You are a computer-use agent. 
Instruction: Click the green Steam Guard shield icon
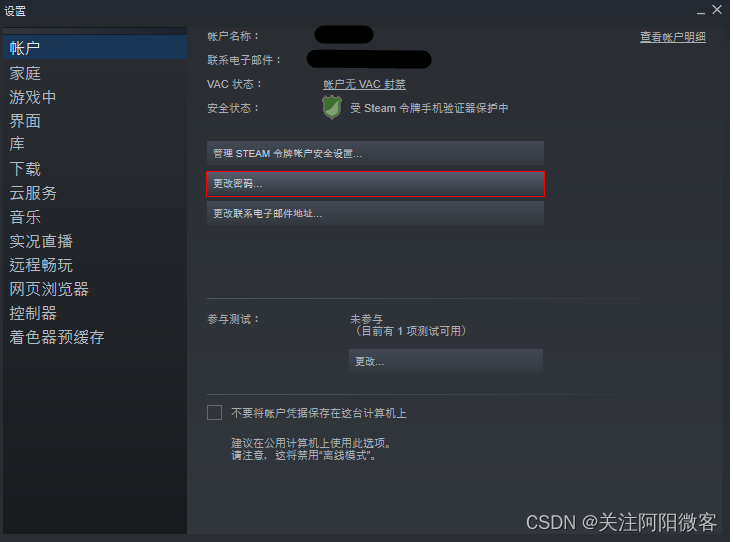[331, 107]
